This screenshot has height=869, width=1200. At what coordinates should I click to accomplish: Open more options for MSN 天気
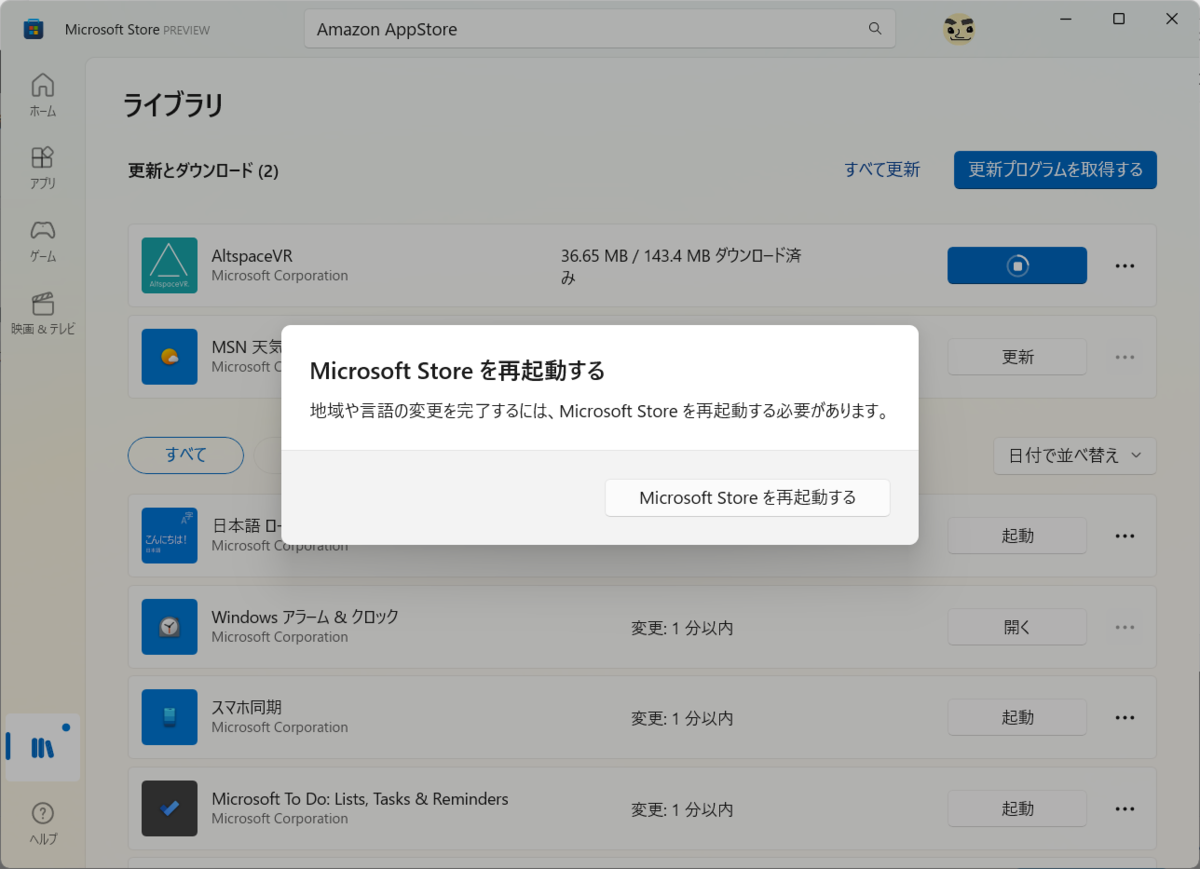tap(1125, 357)
